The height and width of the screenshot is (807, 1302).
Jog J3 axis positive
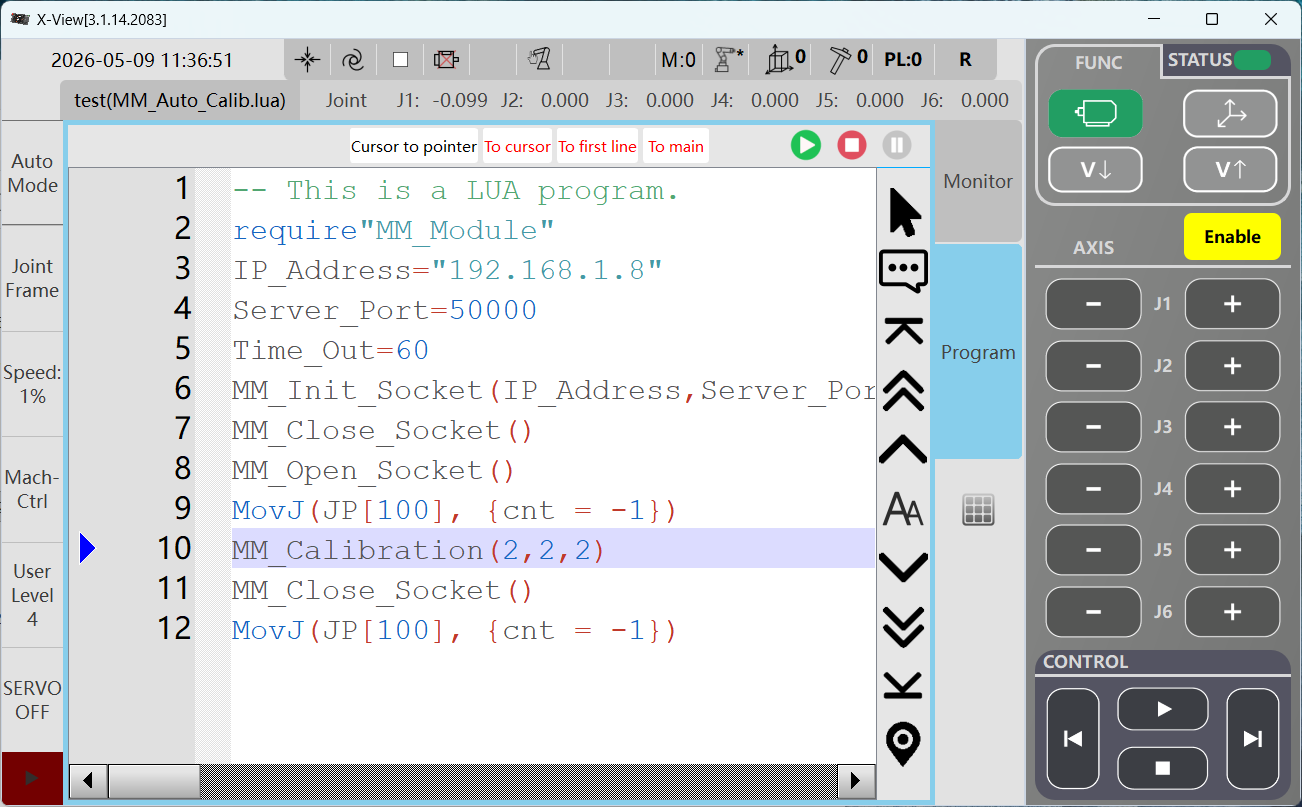click(1232, 427)
